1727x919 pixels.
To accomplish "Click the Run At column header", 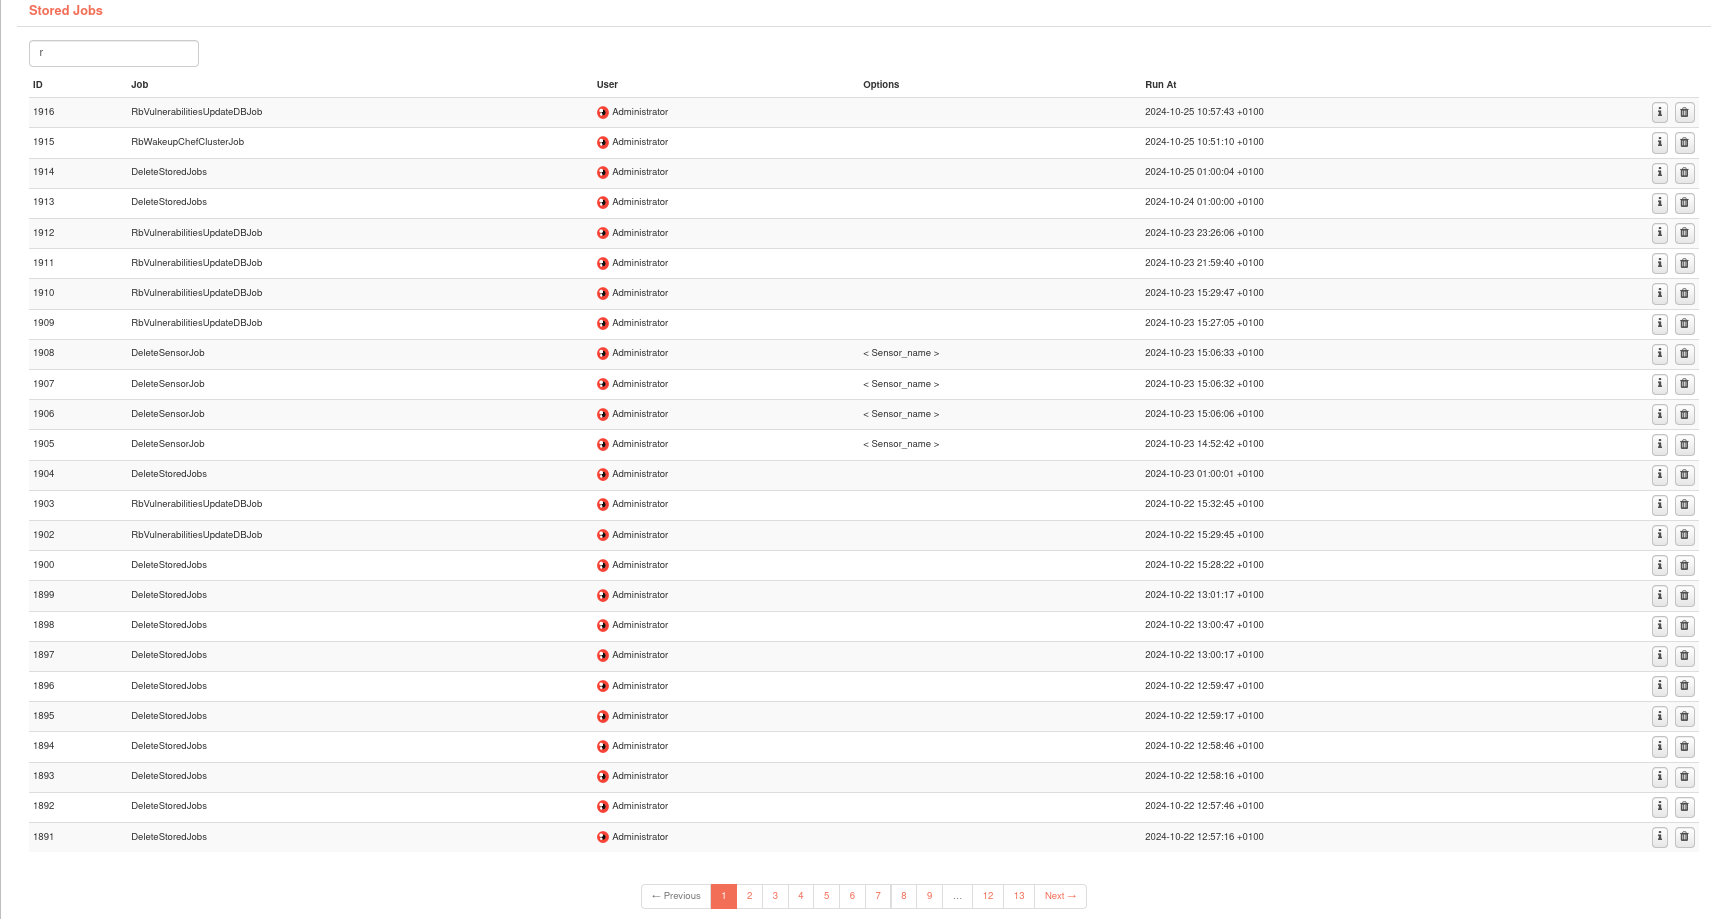I will coord(1161,85).
